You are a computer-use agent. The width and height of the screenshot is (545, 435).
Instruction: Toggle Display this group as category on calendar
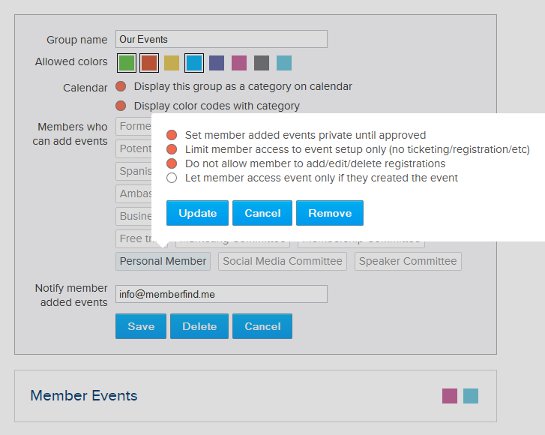(x=121, y=86)
